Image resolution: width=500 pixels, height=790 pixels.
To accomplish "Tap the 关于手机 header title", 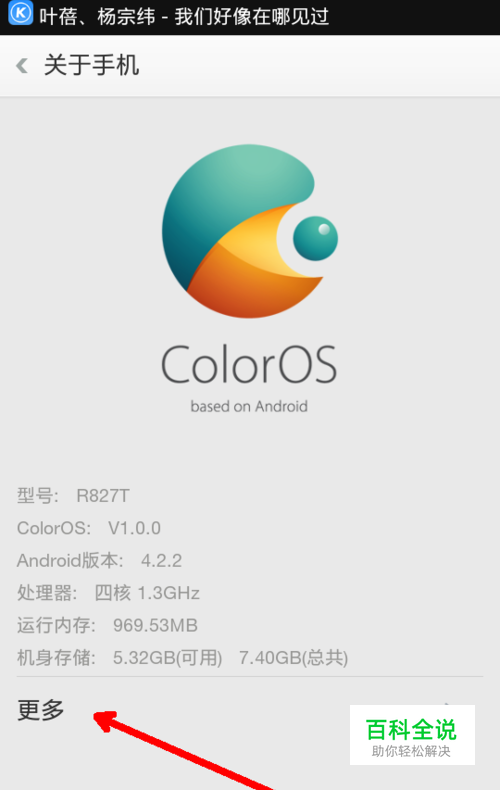I will (x=92, y=65).
